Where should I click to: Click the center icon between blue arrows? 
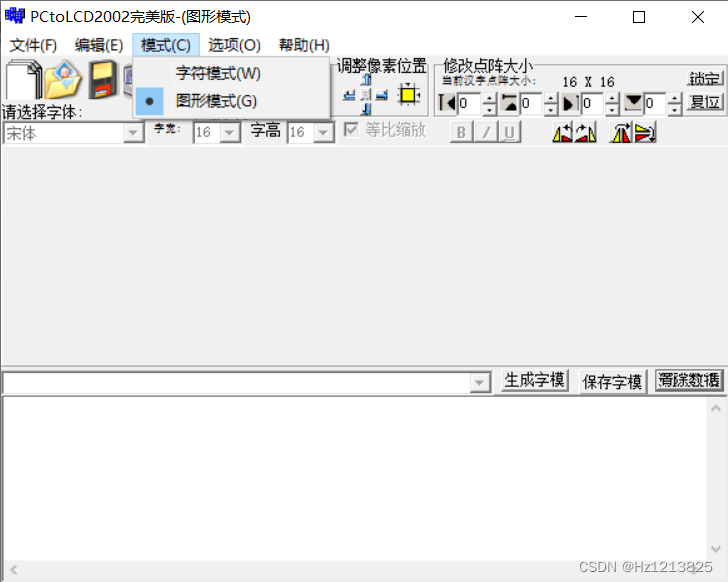tap(366, 95)
